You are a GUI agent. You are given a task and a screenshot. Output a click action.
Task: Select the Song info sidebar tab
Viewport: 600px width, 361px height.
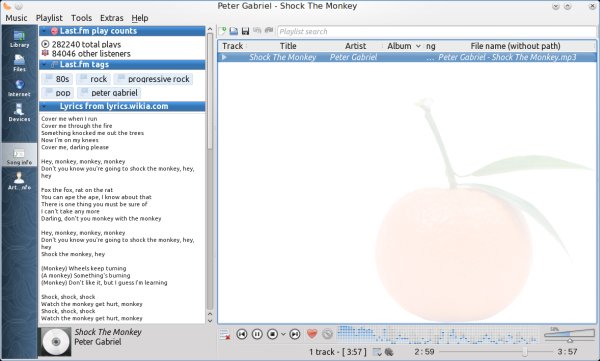point(20,156)
